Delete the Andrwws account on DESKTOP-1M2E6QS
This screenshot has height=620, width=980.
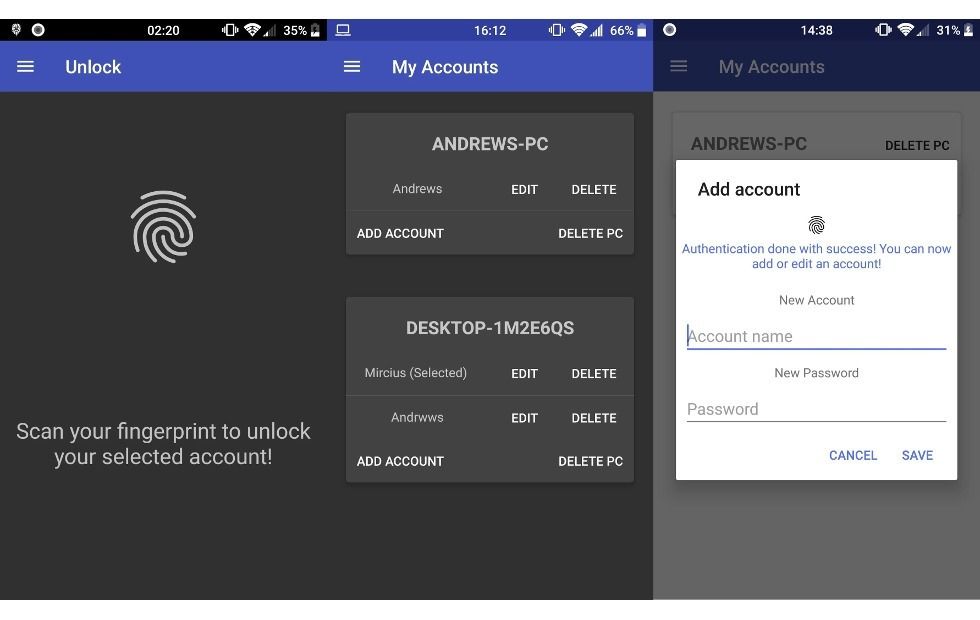click(x=593, y=417)
